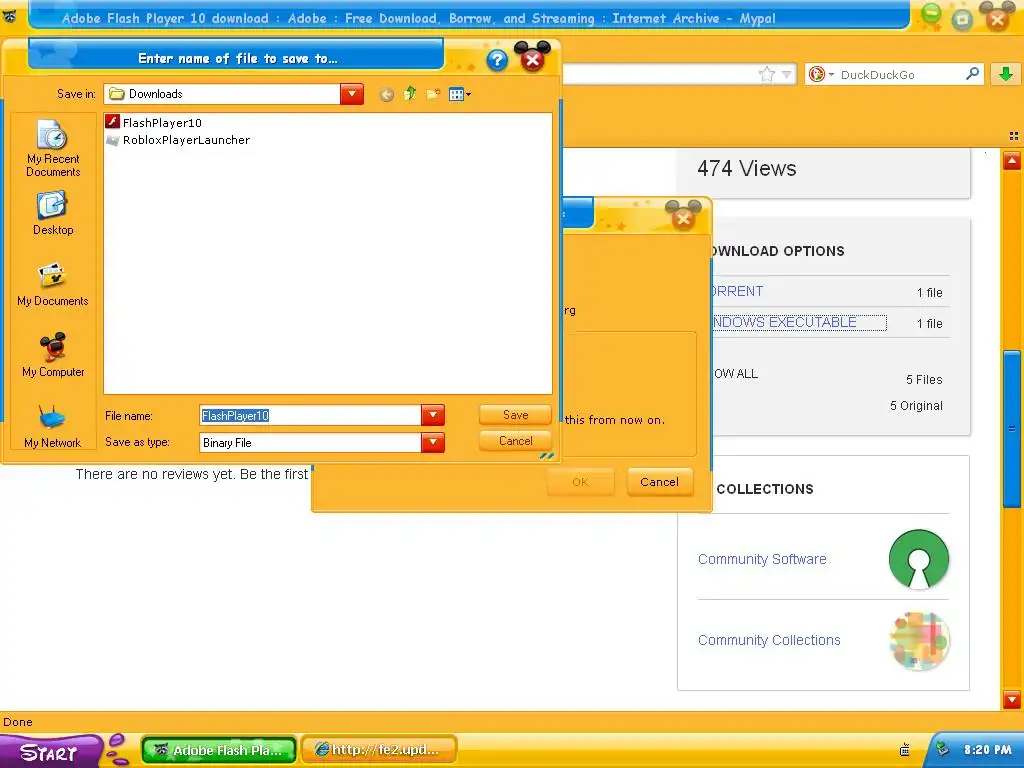Click the 5 Original text
The image size is (1024, 768).
click(x=916, y=406)
